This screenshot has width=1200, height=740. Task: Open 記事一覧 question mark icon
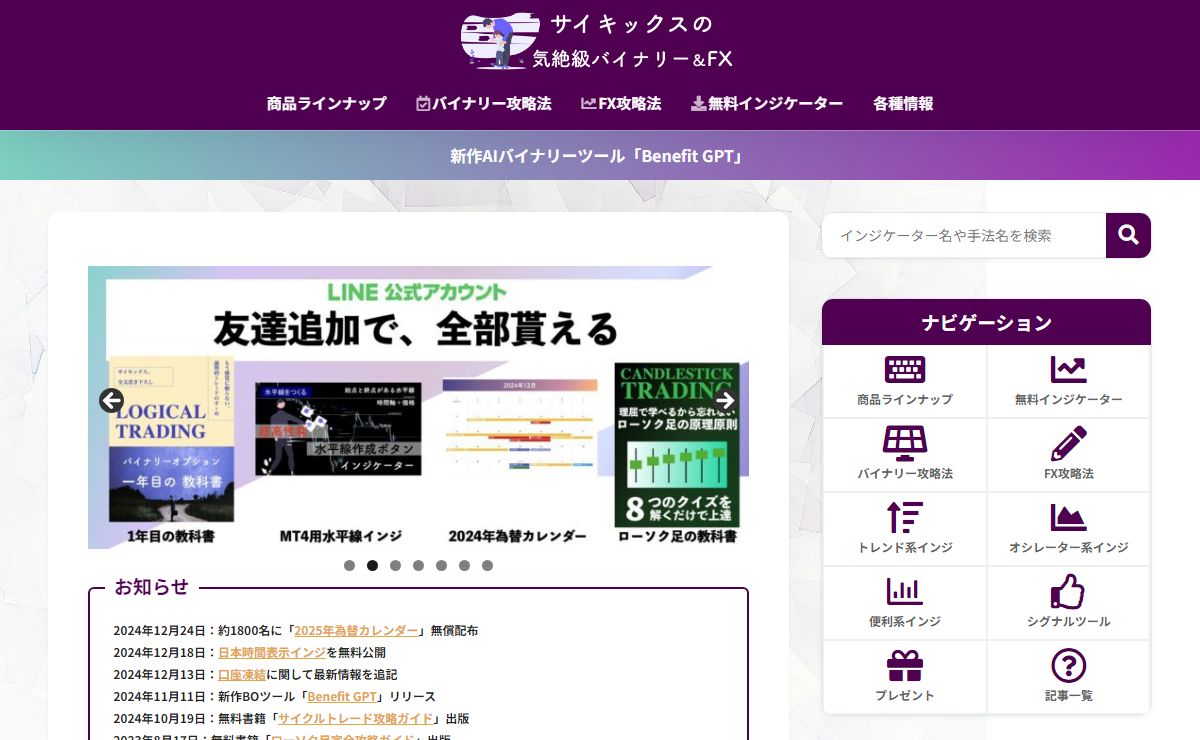(1069, 666)
